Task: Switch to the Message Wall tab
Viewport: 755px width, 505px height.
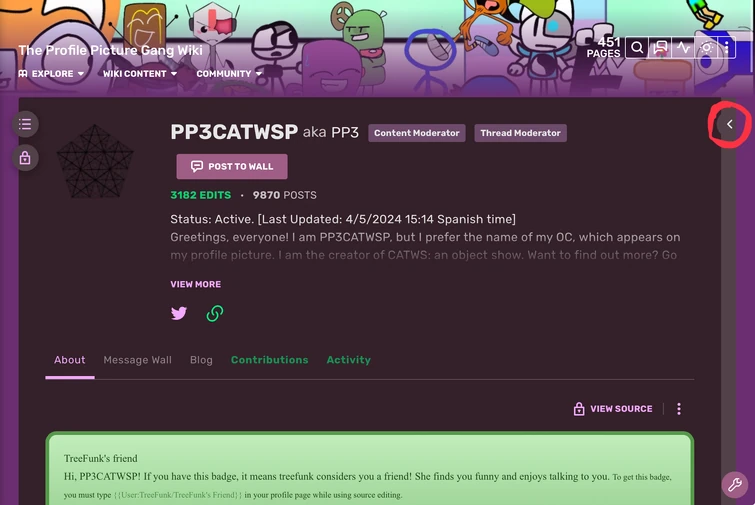Action: [137, 360]
